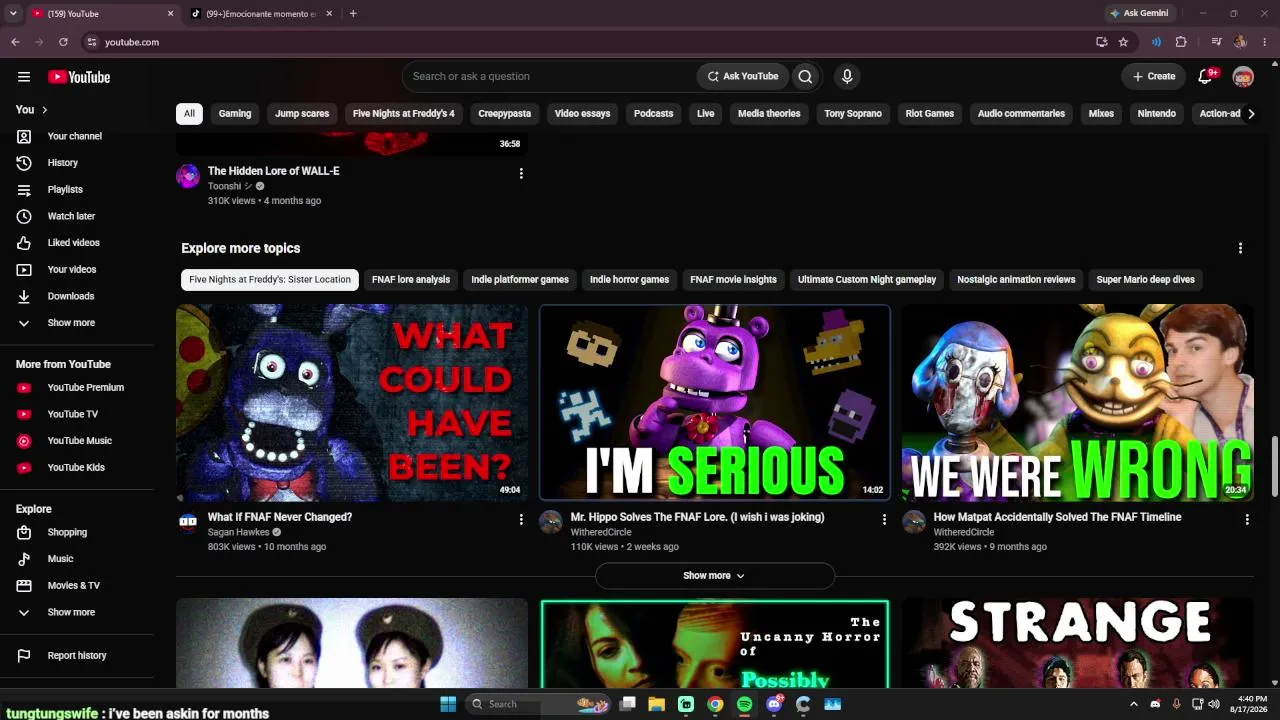Screen dimensions: 1280x720
Task: Open the WE WERE WRONG video thumbnail
Action: pyautogui.click(x=1078, y=402)
